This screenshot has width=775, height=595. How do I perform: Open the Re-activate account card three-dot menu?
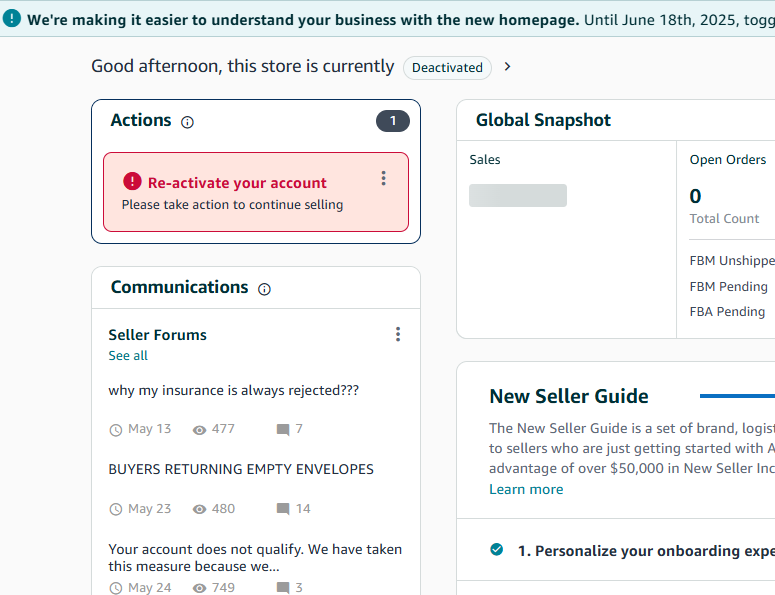pos(384,178)
